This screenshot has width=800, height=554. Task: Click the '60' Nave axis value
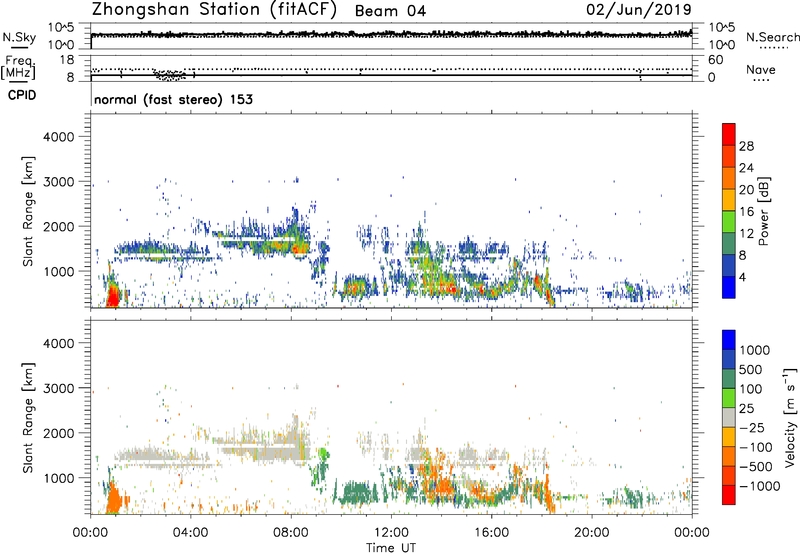click(715, 60)
